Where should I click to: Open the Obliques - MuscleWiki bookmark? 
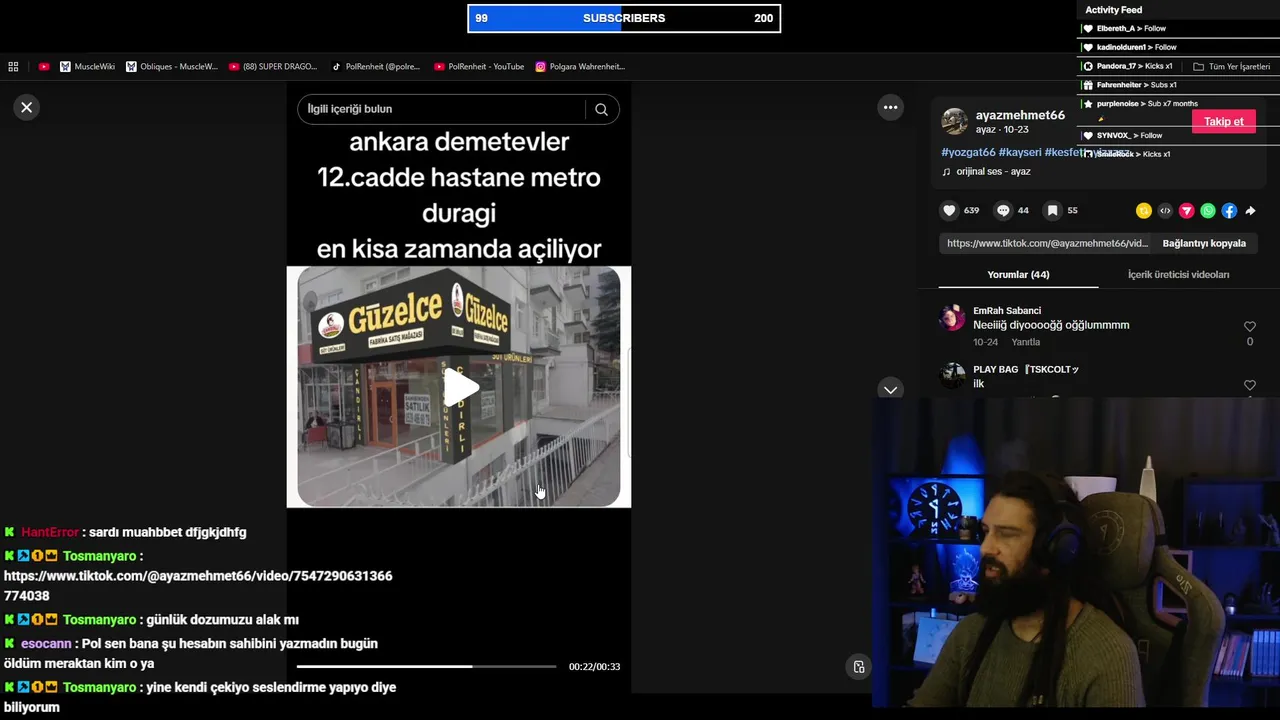pos(172,67)
